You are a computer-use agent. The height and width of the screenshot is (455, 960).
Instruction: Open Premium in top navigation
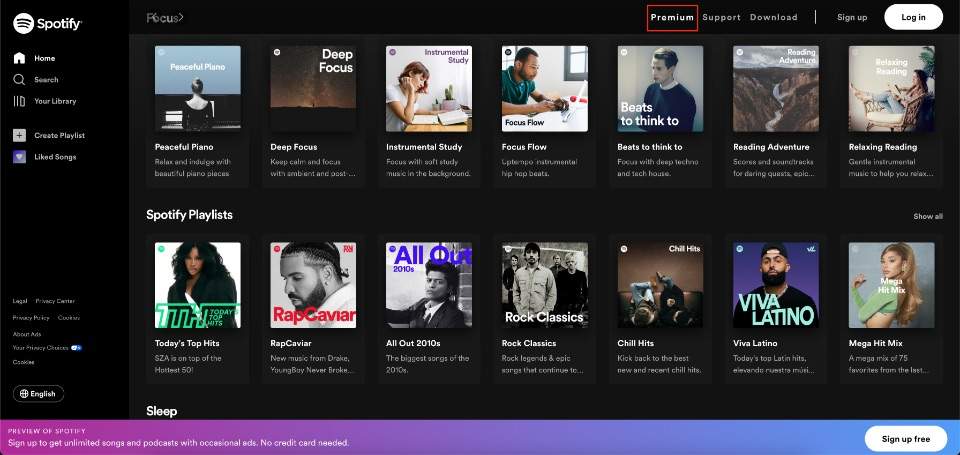[x=672, y=17]
